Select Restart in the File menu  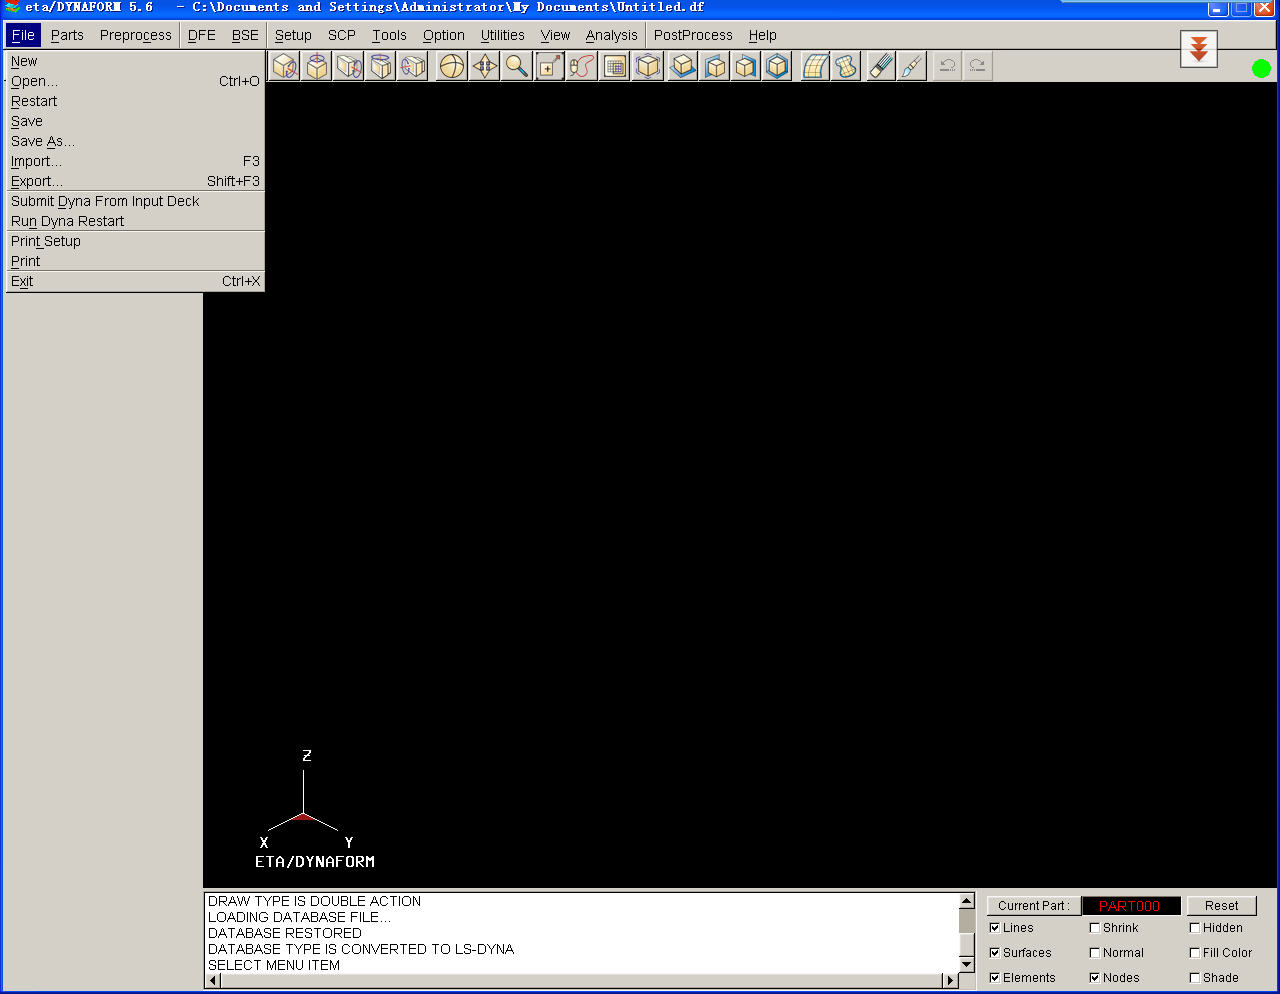(134, 101)
